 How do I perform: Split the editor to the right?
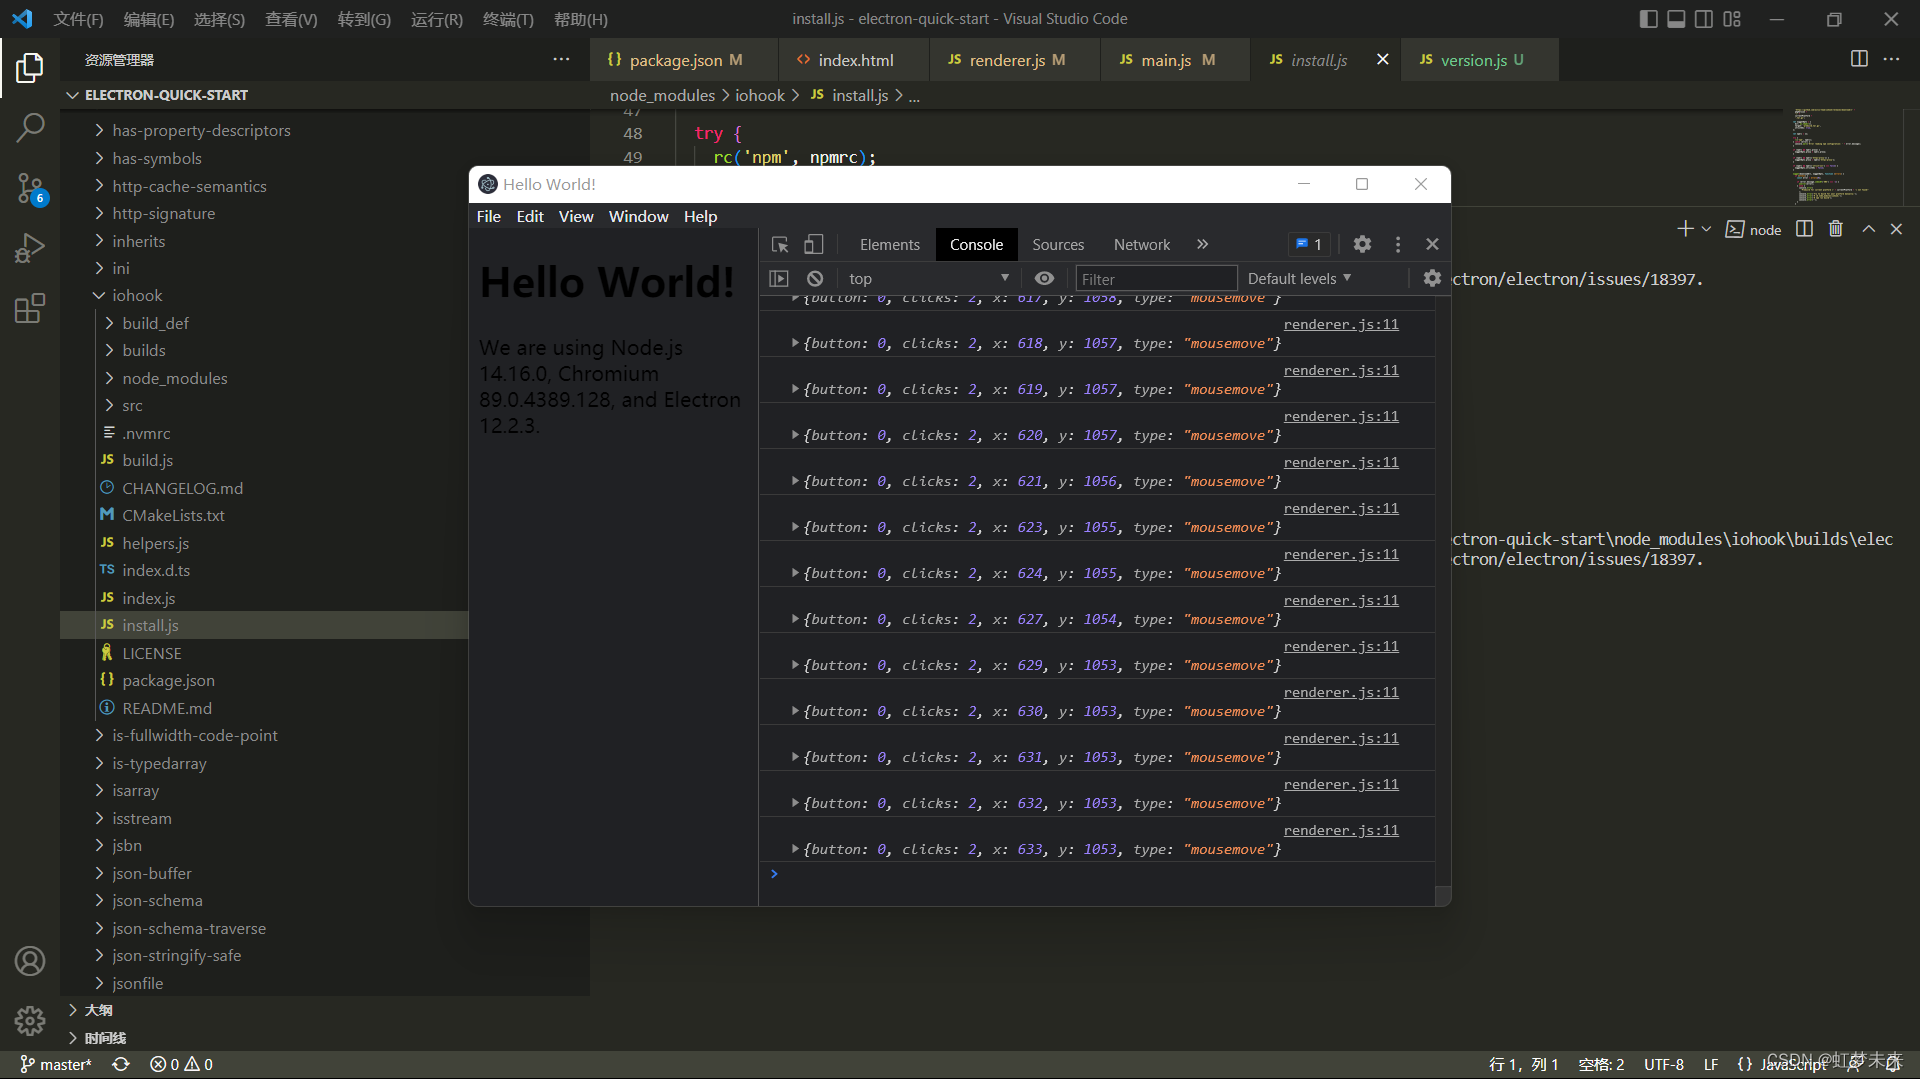click(x=1859, y=59)
